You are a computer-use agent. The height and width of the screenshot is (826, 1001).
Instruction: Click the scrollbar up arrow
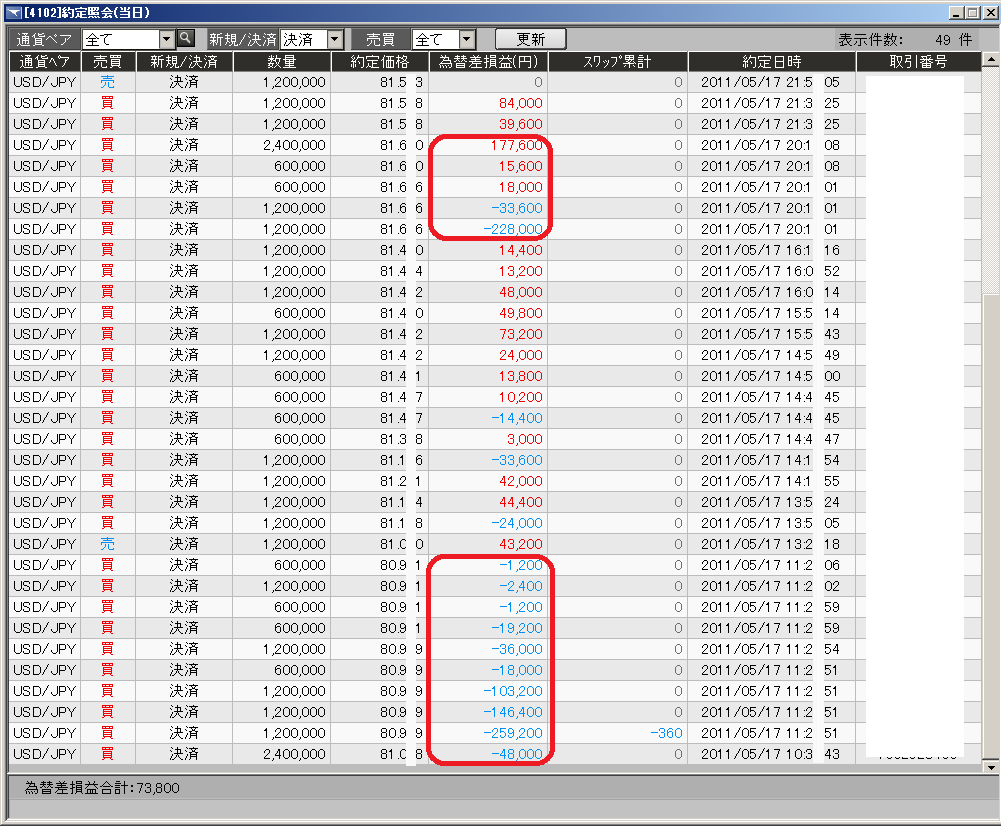tap(991, 61)
